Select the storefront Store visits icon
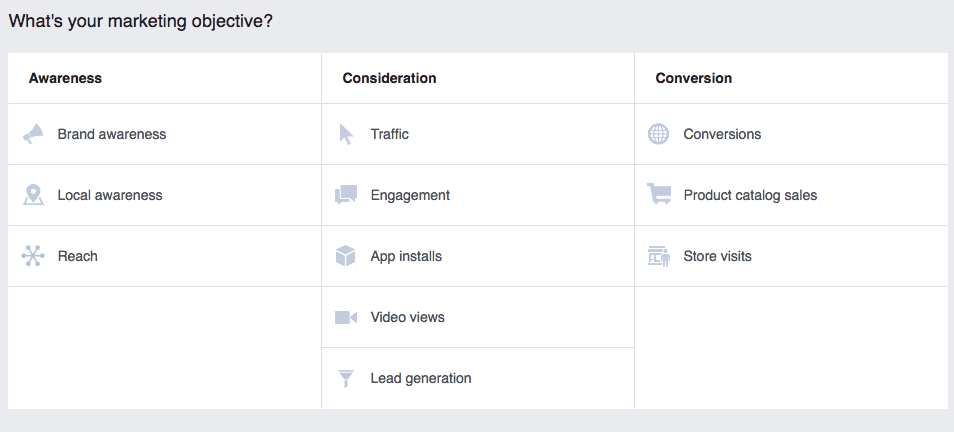Screen dimensions: 954x432 [659, 256]
